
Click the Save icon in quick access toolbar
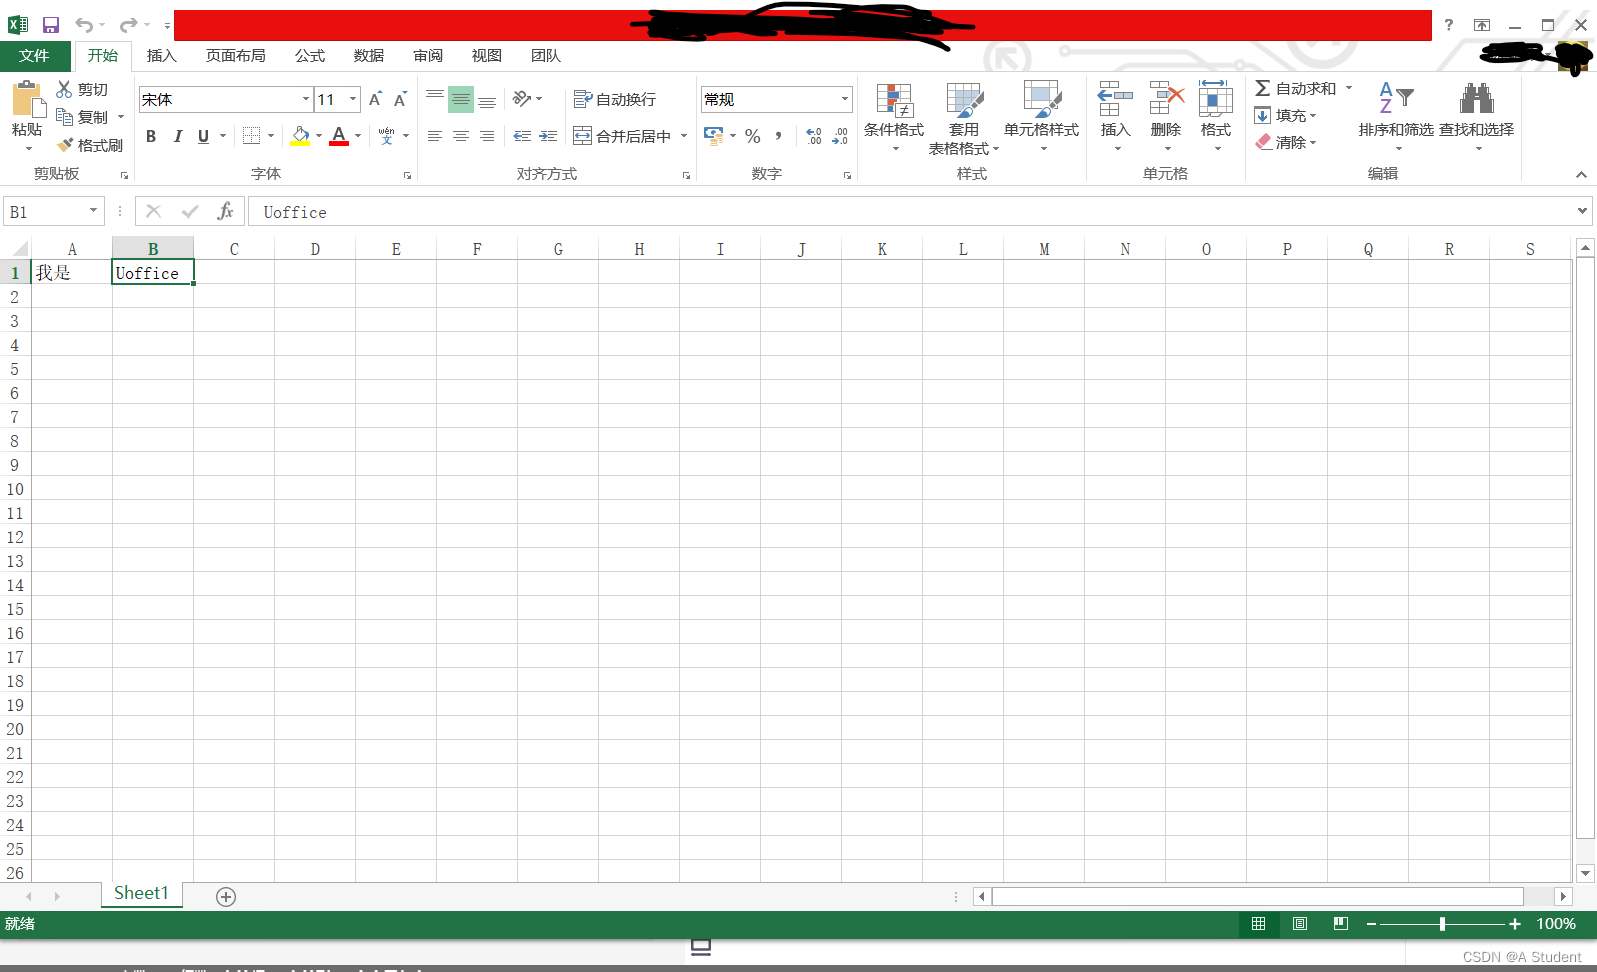tap(51, 25)
